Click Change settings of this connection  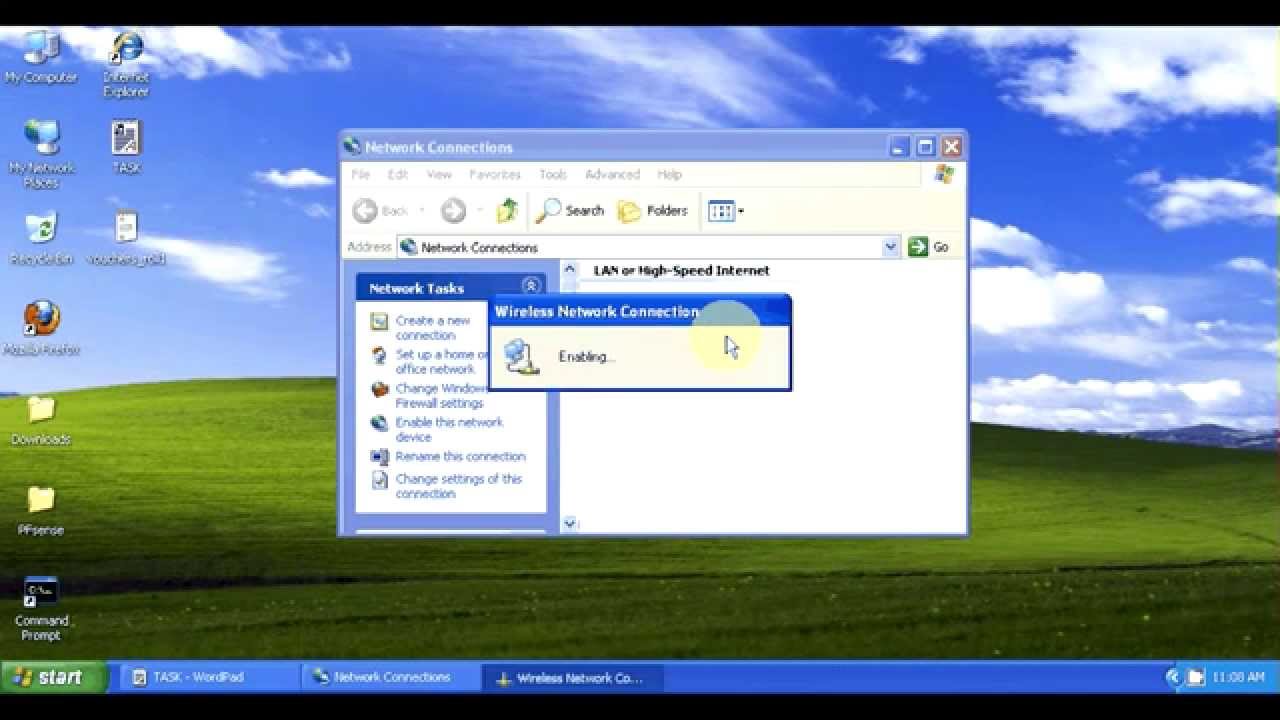click(459, 486)
